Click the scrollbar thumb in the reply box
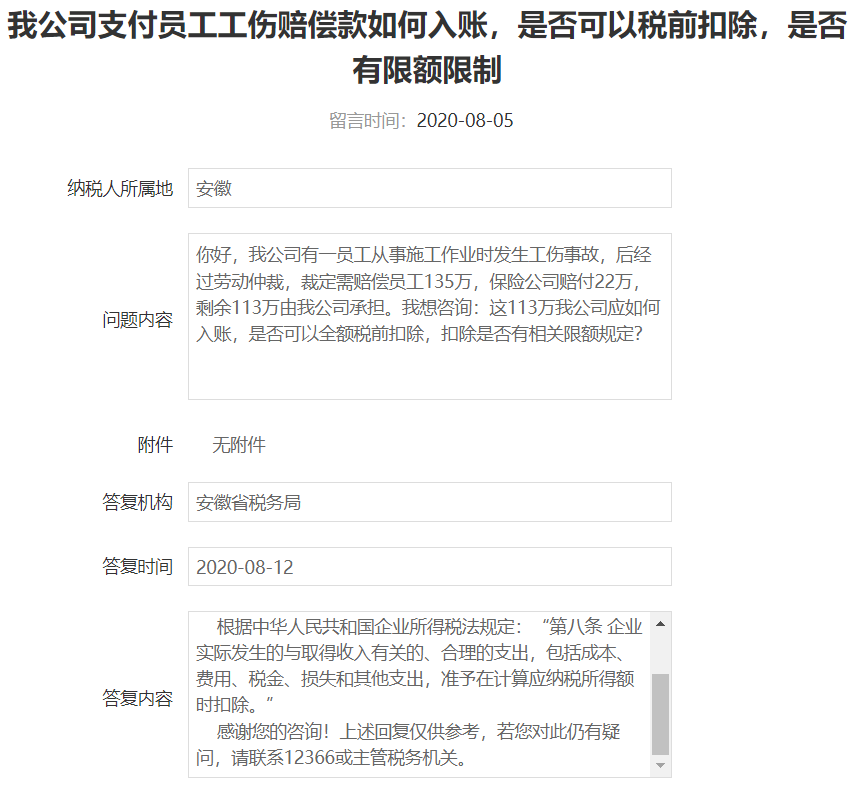Screen dimensions: 854x787 660,714
